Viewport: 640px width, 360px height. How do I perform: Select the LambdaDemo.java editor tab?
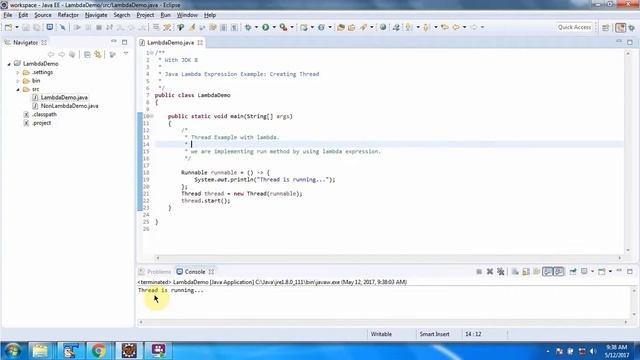coord(170,42)
